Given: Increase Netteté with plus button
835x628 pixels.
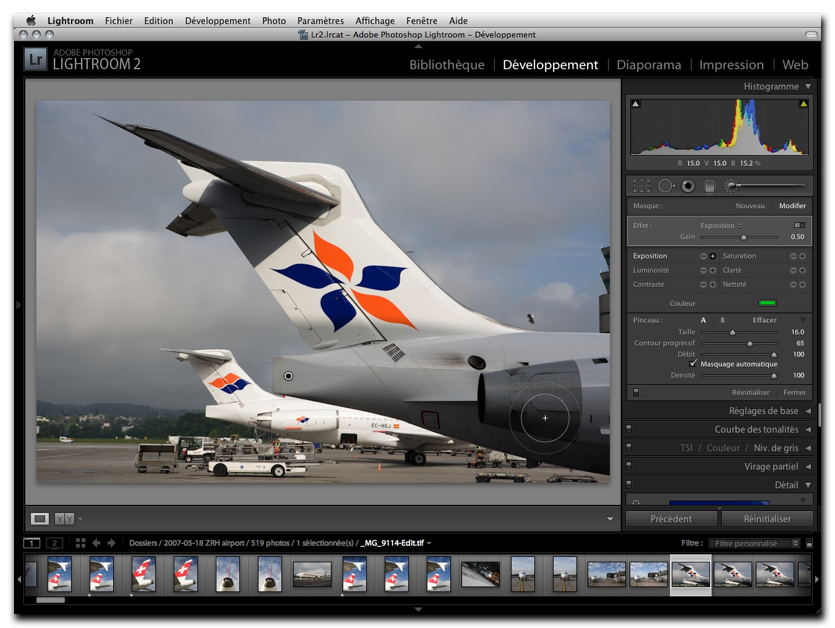Looking at the screenshot, I should coord(803,285).
